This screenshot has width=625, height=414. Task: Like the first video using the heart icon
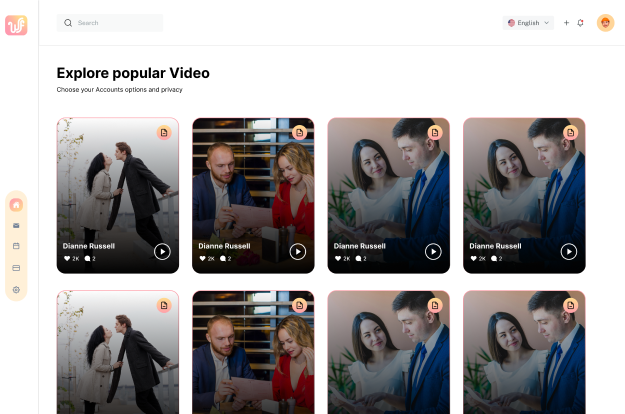point(68,258)
